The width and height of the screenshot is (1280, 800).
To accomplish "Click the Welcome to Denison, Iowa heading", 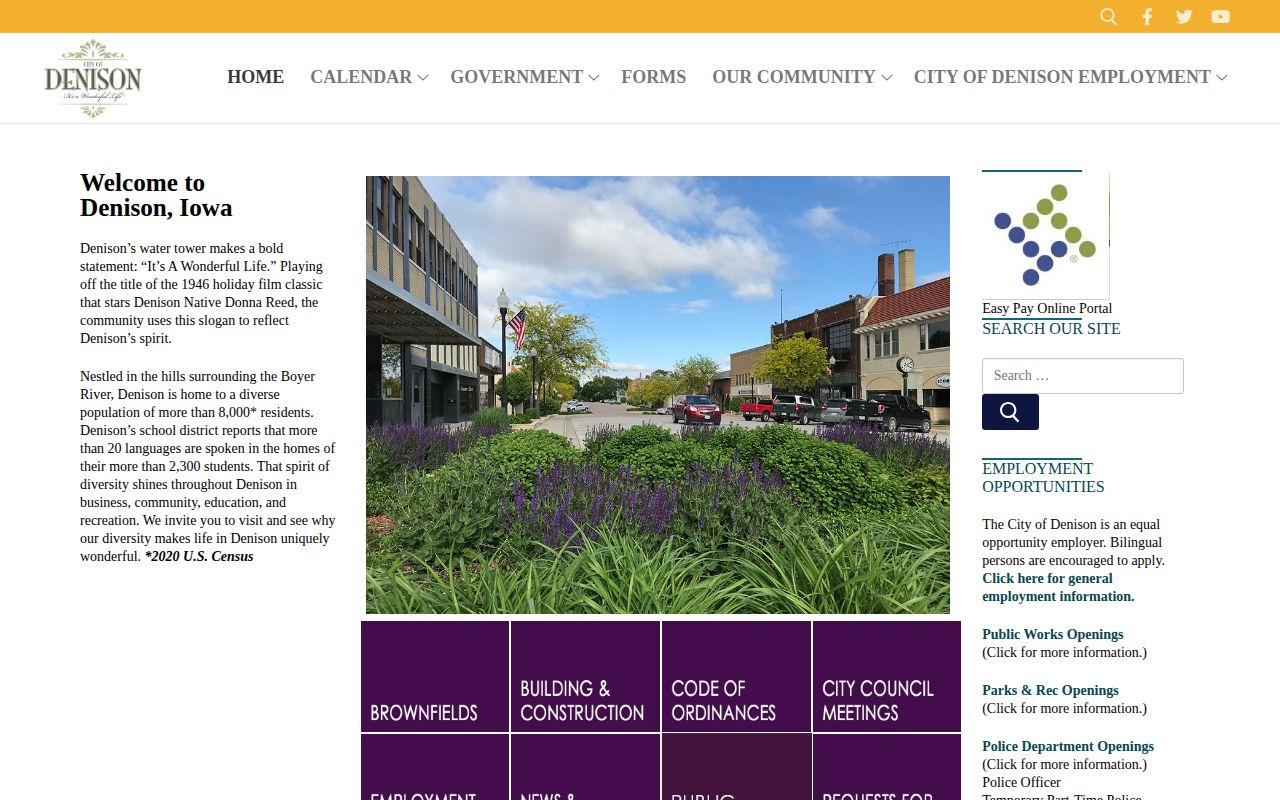I will (x=156, y=195).
